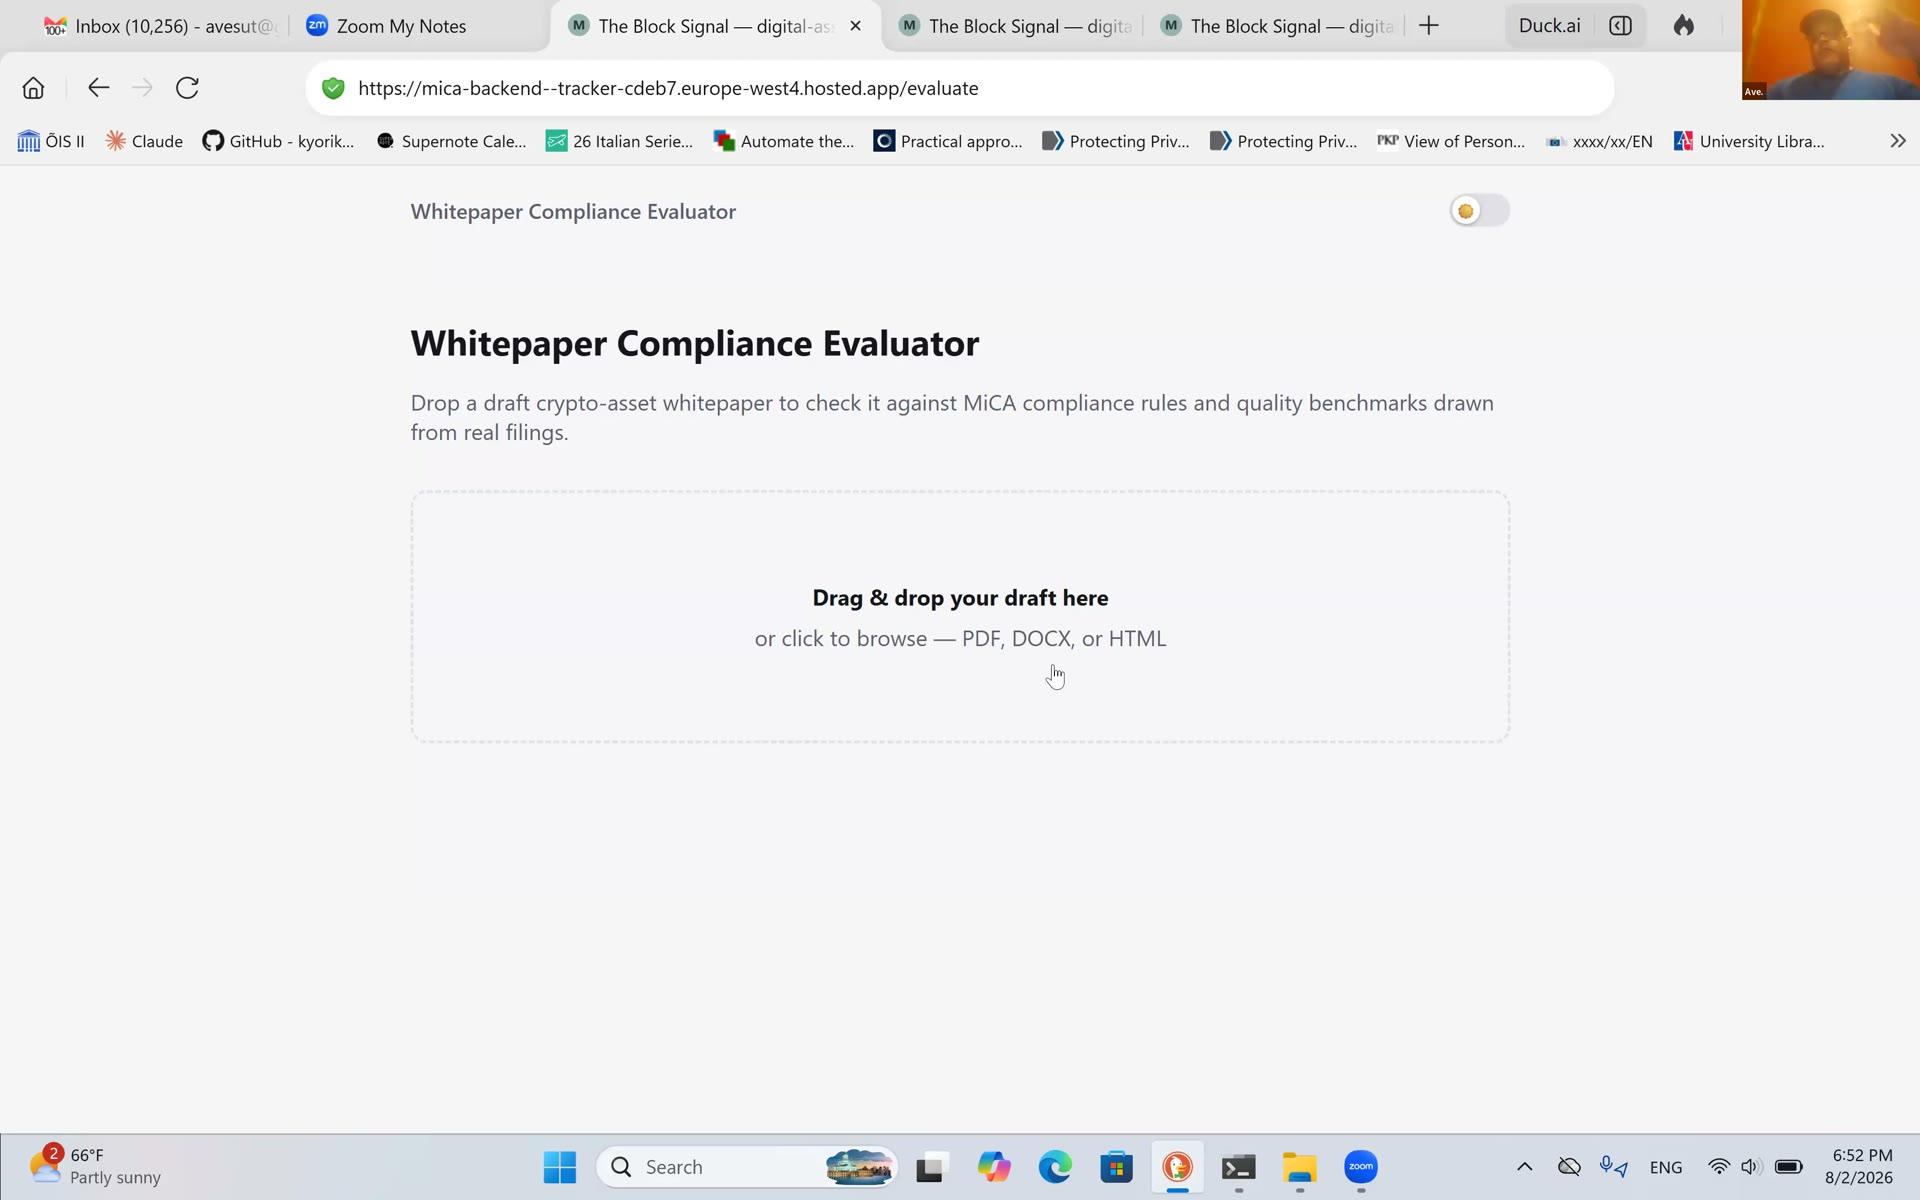
Task: Show hidden system tray icons
Action: pyautogui.click(x=1524, y=1167)
